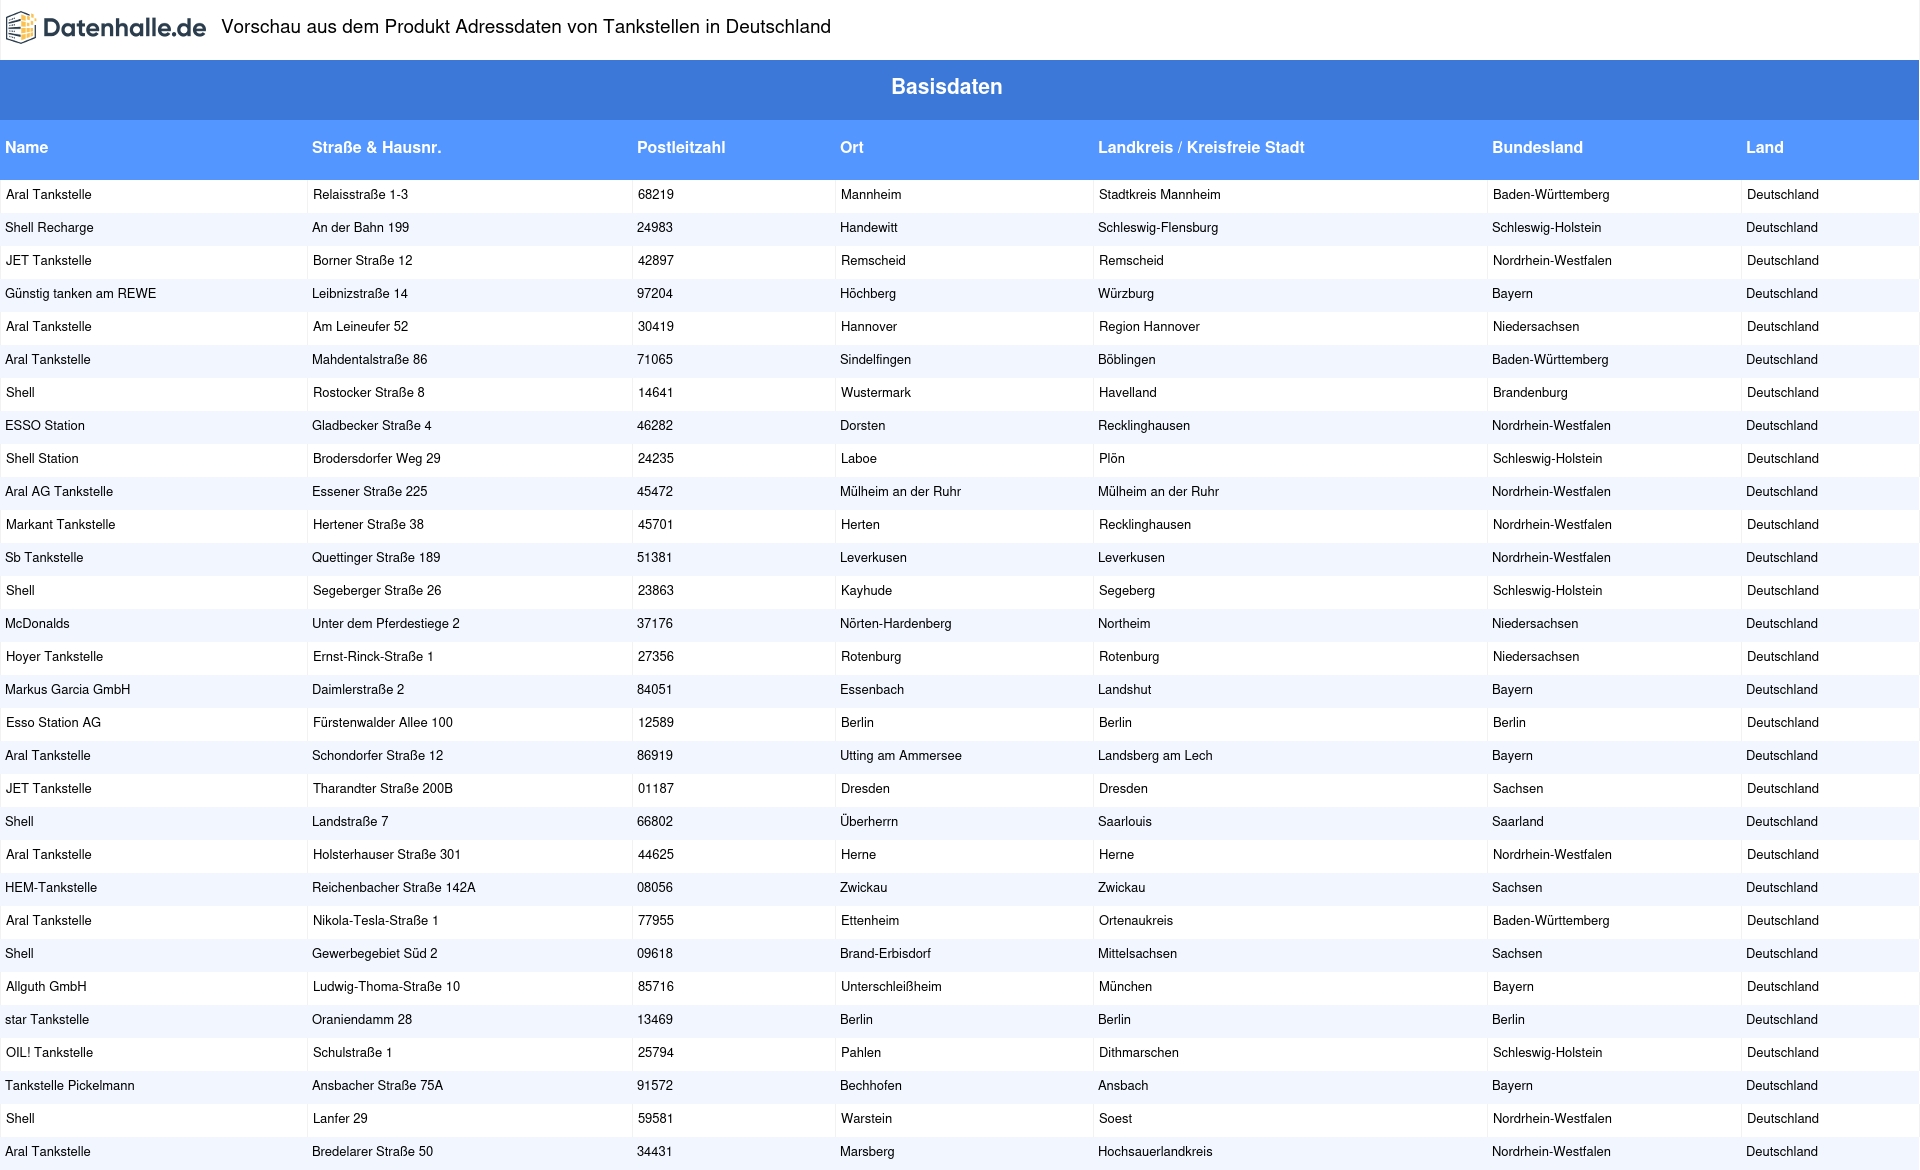Click the Bundesland column header
Viewport: 1920px width, 1170px height.
[1537, 147]
